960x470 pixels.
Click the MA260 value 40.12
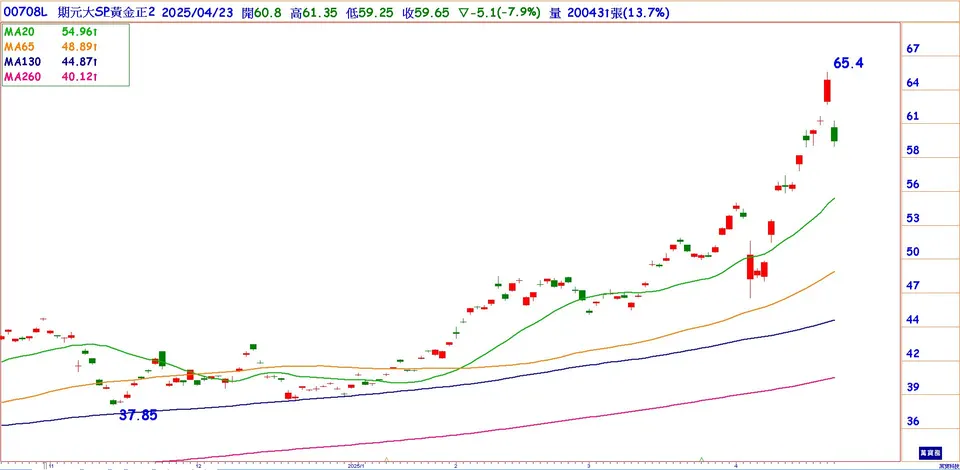(x=78, y=76)
